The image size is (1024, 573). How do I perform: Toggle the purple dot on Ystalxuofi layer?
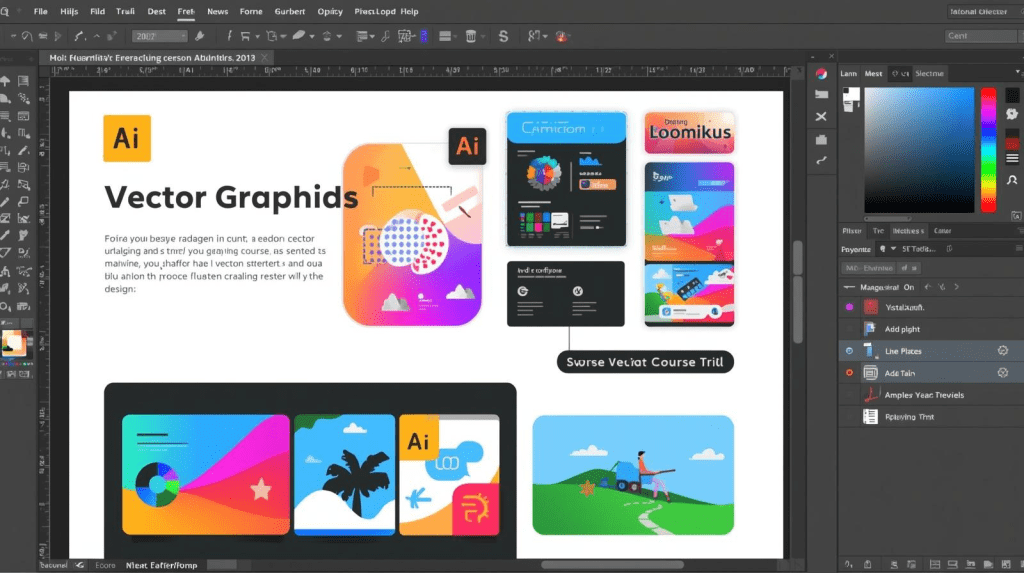click(x=849, y=307)
